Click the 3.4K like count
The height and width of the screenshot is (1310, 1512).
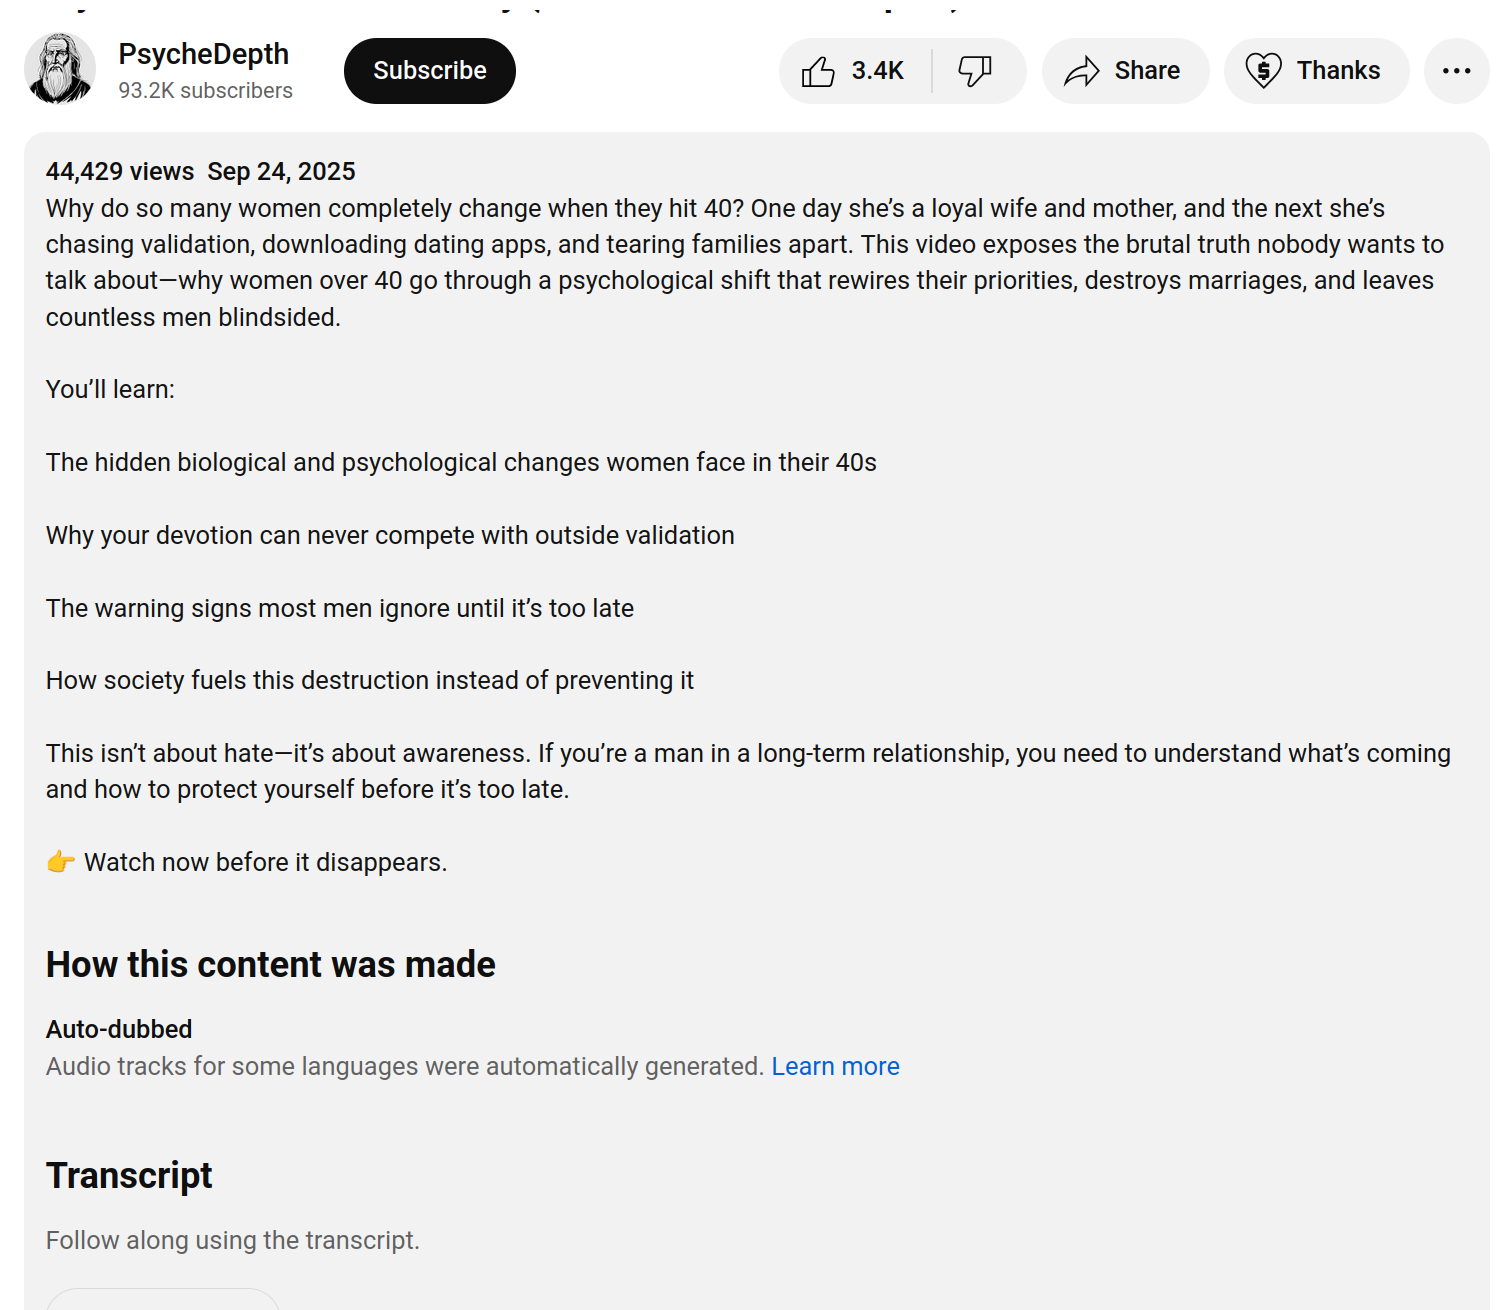click(x=877, y=71)
